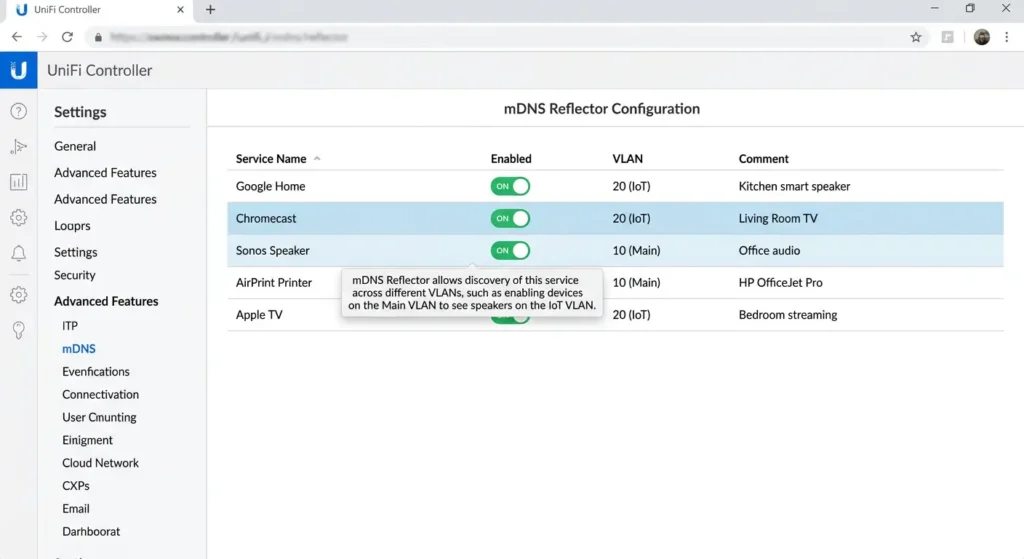1024x559 pixels.
Task: Click the 20 (IoT) VLAN for Google Home
Action: point(631,186)
